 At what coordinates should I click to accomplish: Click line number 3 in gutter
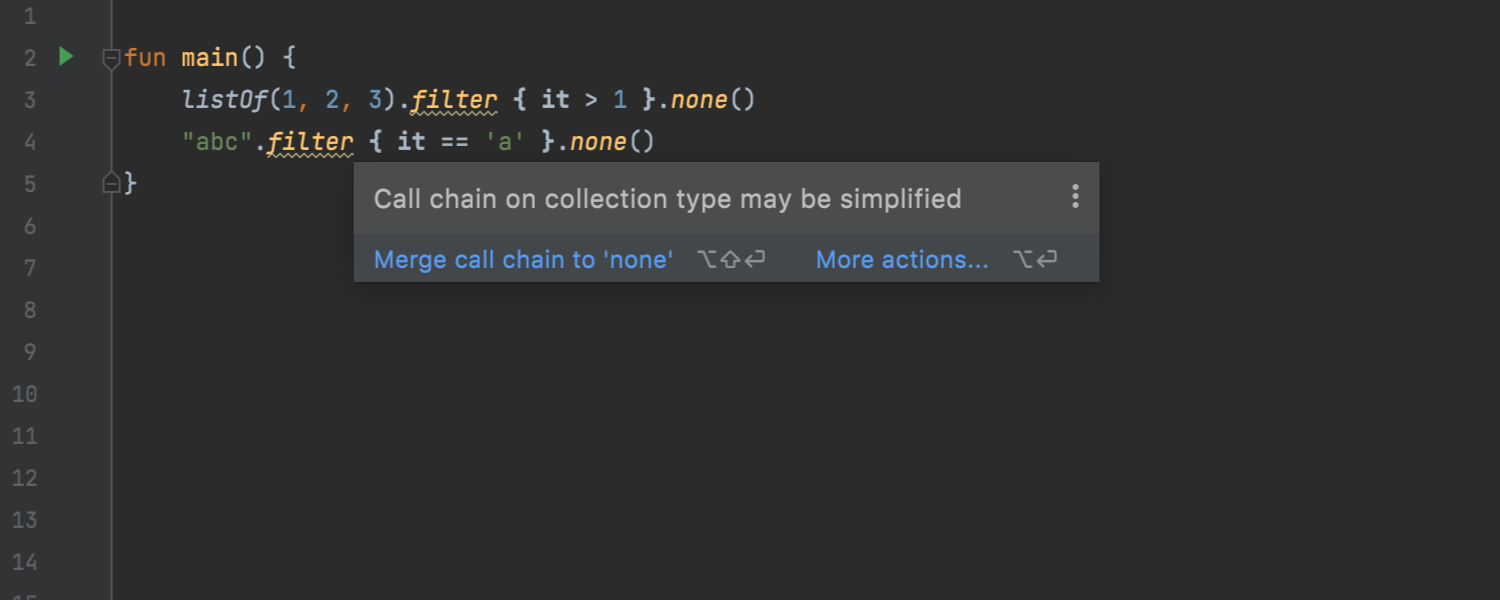pyautogui.click(x=29, y=100)
